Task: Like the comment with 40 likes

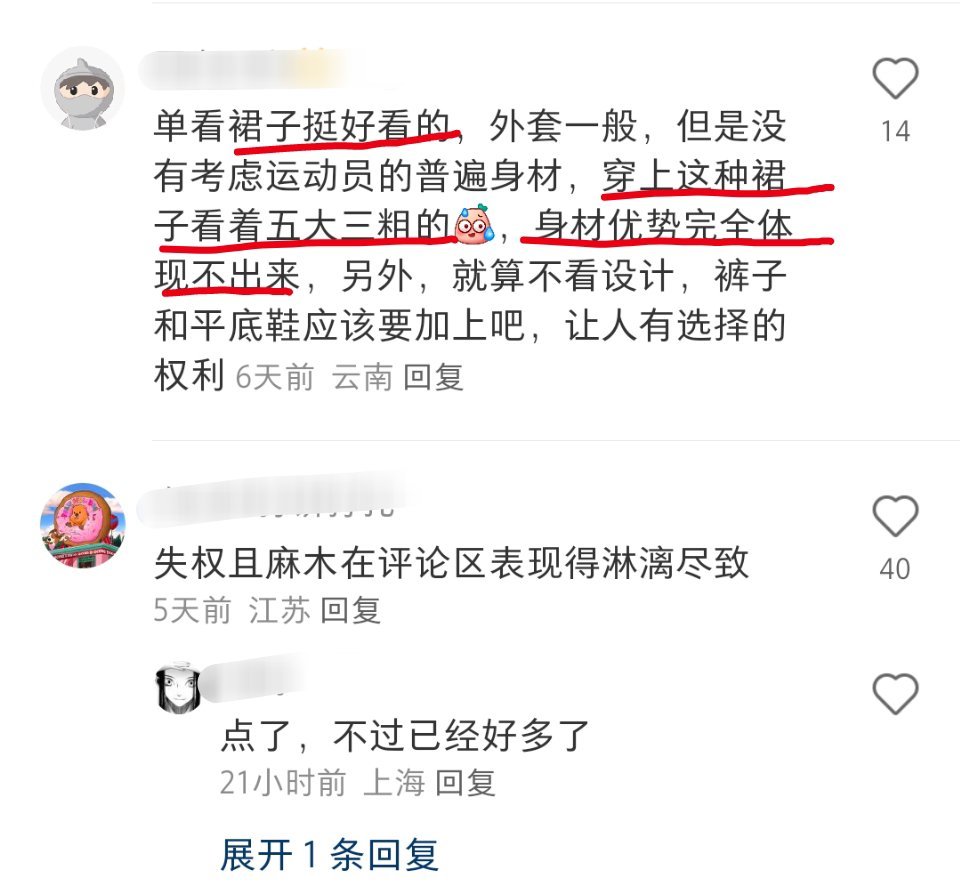Action: (895, 516)
